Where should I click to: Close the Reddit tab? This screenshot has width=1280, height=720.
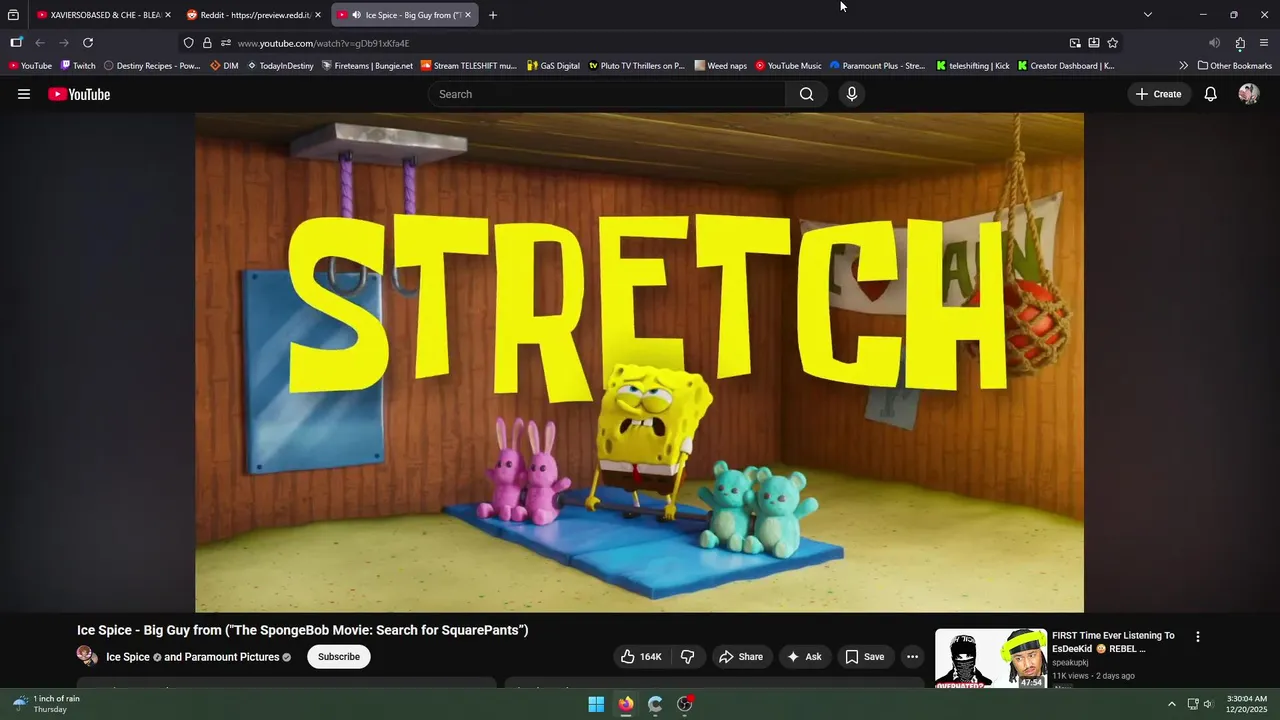click(317, 15)
